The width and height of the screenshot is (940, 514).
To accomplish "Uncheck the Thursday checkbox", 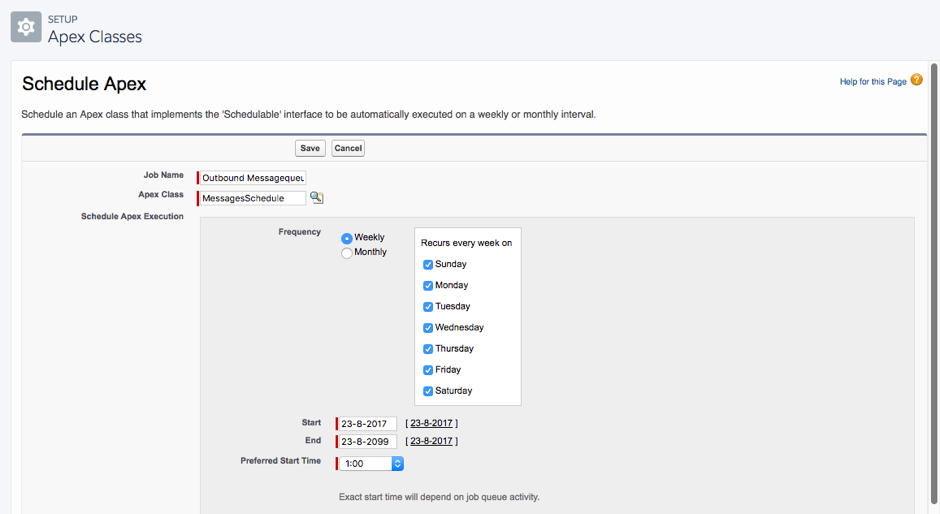I will 428,349.
